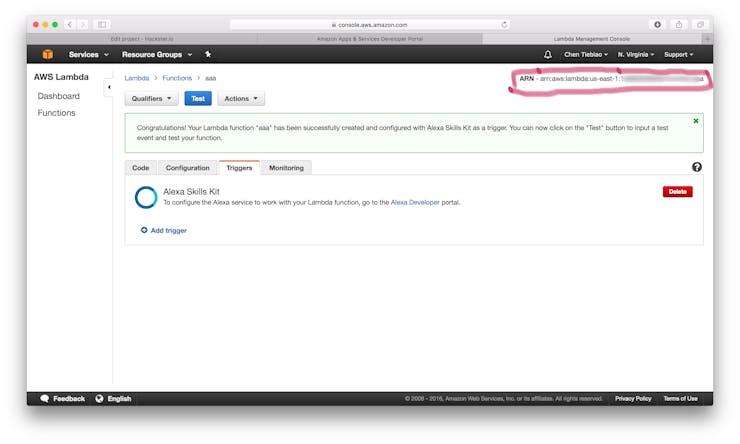Click Add trigger
Screen dimensions: 740x444
(x=164, y=230)
